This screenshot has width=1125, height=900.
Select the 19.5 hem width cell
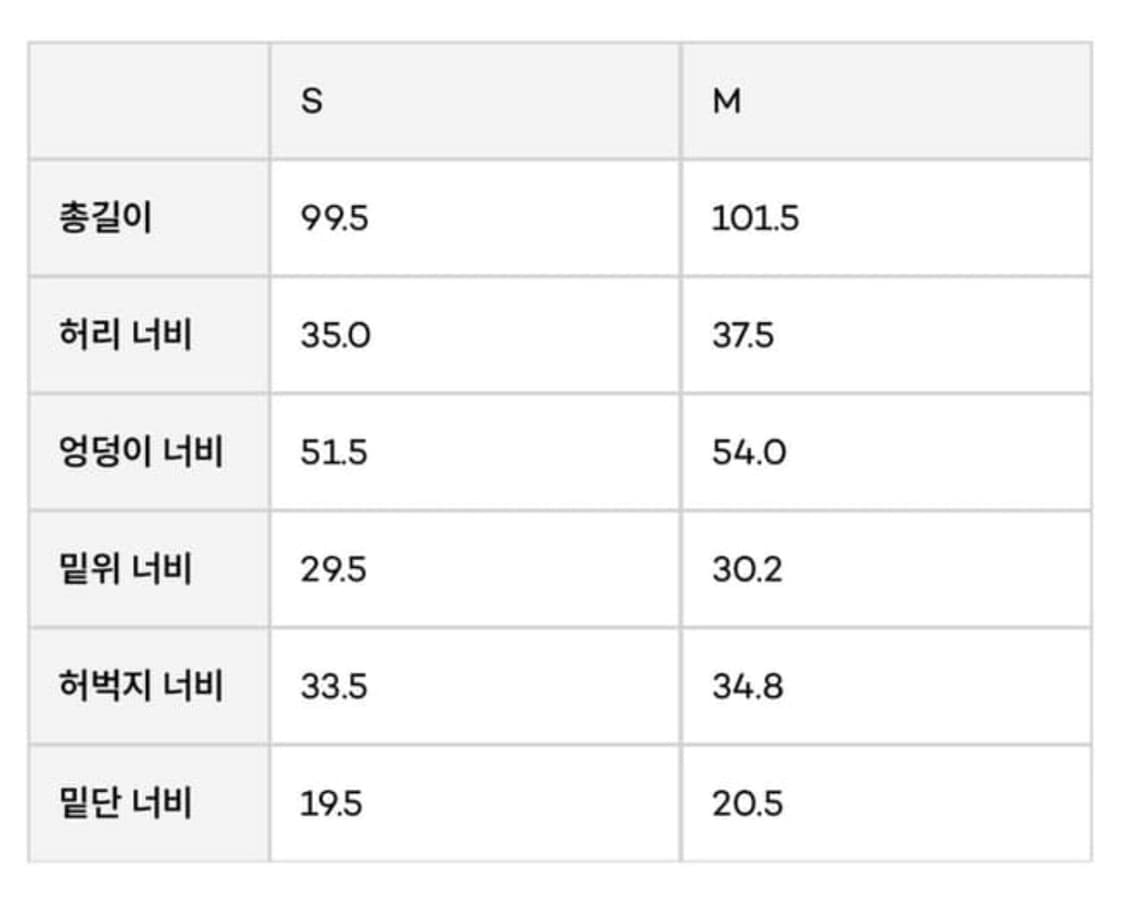(331, 803)
